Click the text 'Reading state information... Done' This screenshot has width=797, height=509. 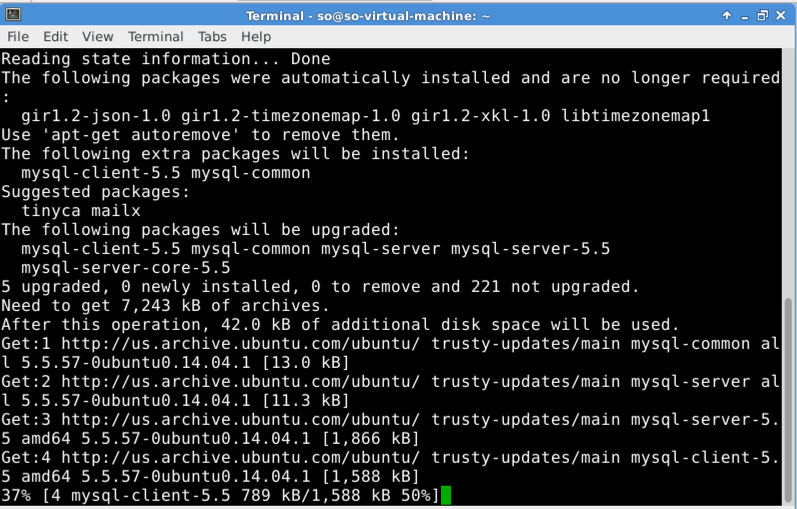[166, 59]
